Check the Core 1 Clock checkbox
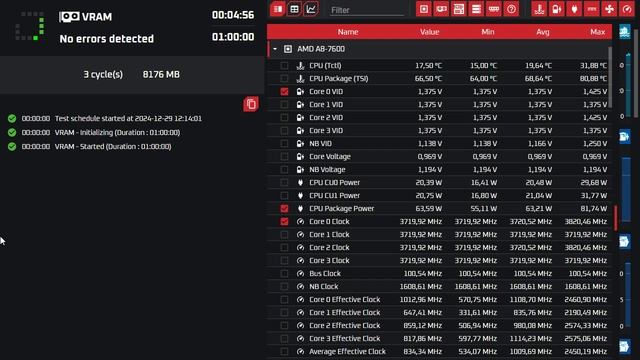 [284, 235]
